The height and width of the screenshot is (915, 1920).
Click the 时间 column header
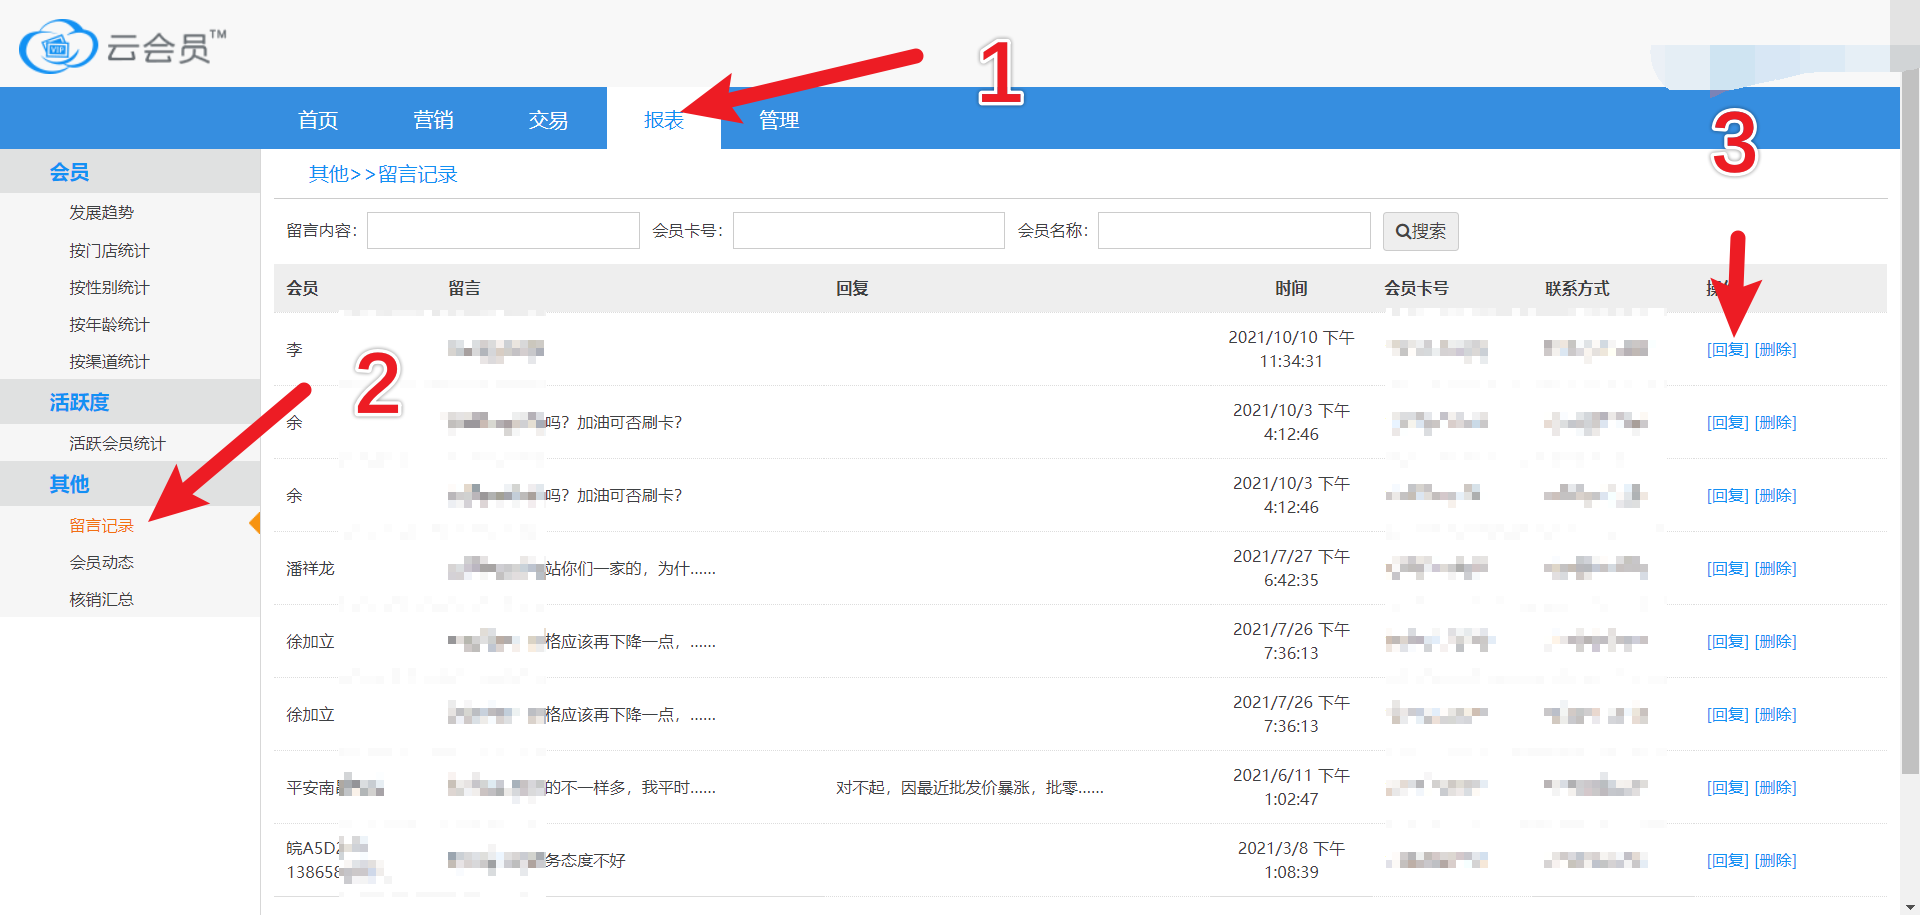click(1291, 288)
